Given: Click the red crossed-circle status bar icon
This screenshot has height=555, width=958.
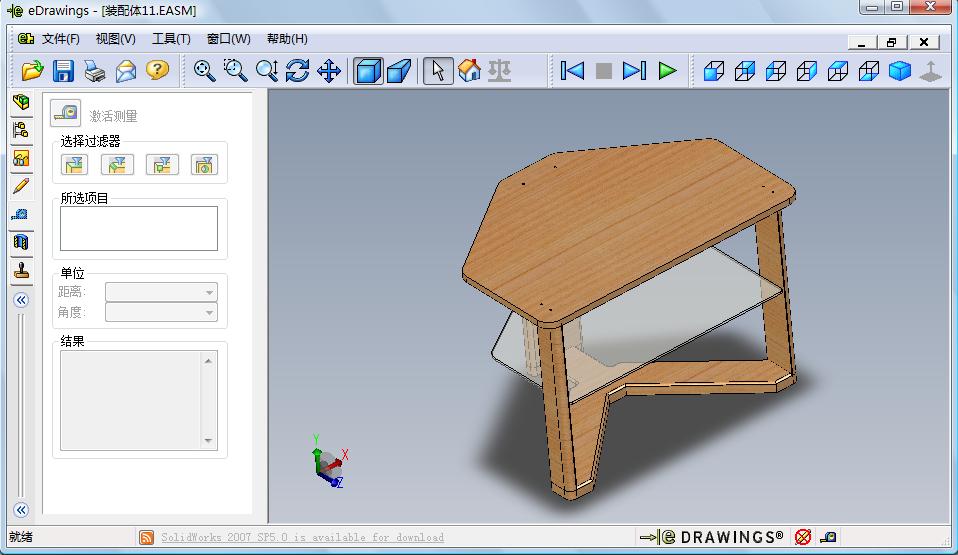Looking at the screenshot, I should (803, 537).
